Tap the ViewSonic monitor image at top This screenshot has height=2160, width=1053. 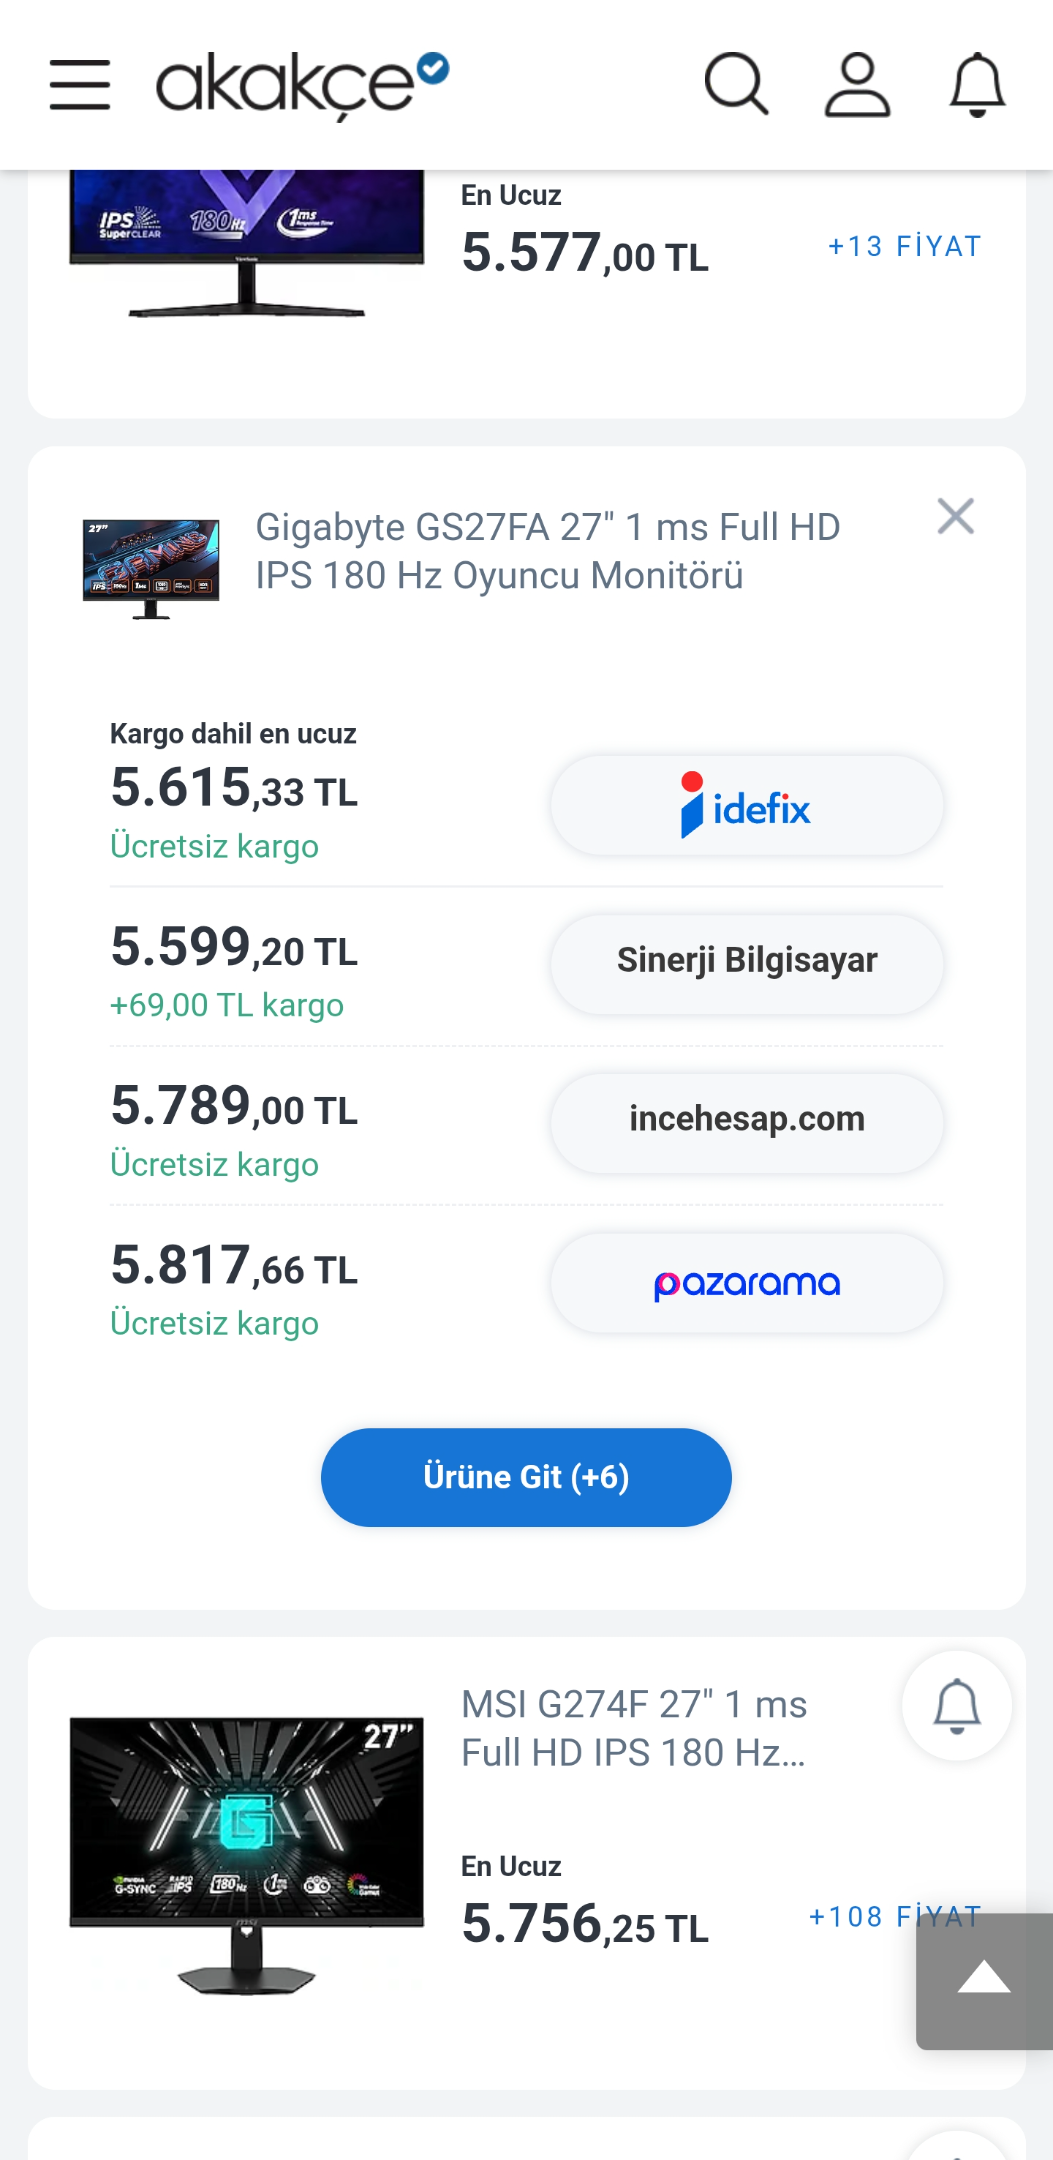pos(247,244)
